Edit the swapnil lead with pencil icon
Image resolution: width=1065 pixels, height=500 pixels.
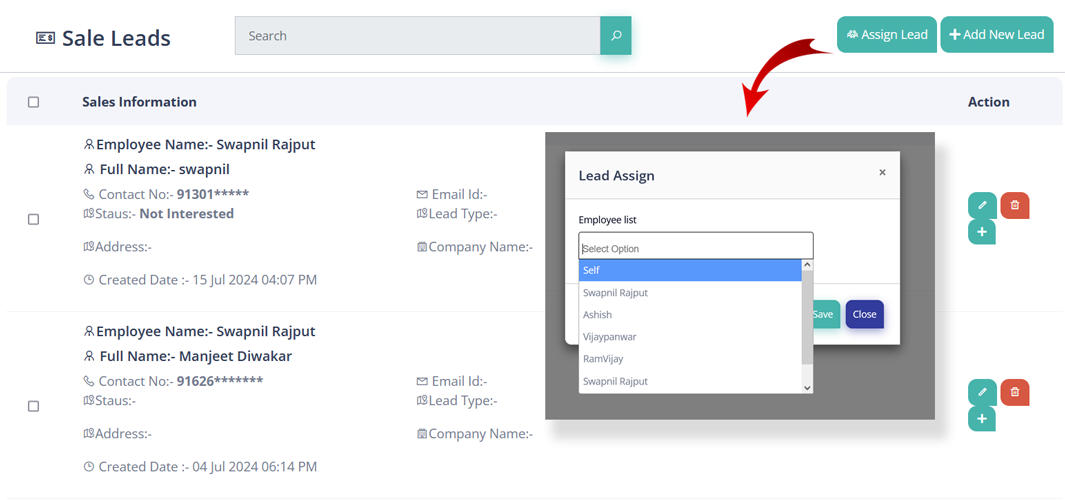point(982,205)
